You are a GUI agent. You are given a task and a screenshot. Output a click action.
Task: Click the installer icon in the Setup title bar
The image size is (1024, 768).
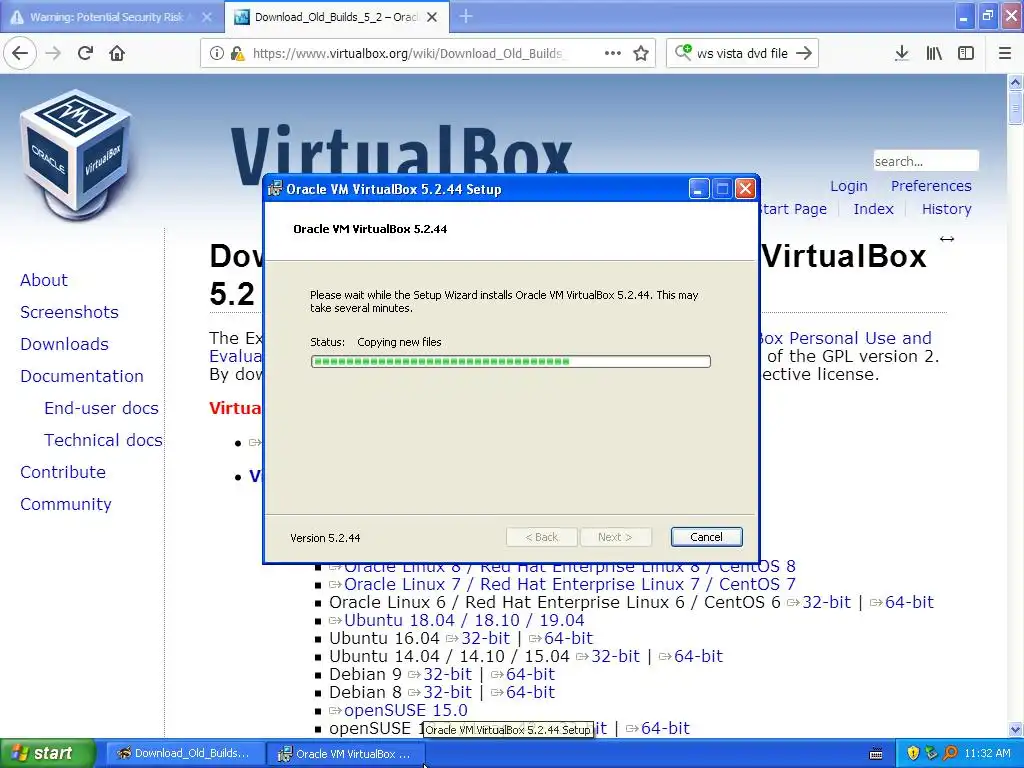[x=275, y=189]
